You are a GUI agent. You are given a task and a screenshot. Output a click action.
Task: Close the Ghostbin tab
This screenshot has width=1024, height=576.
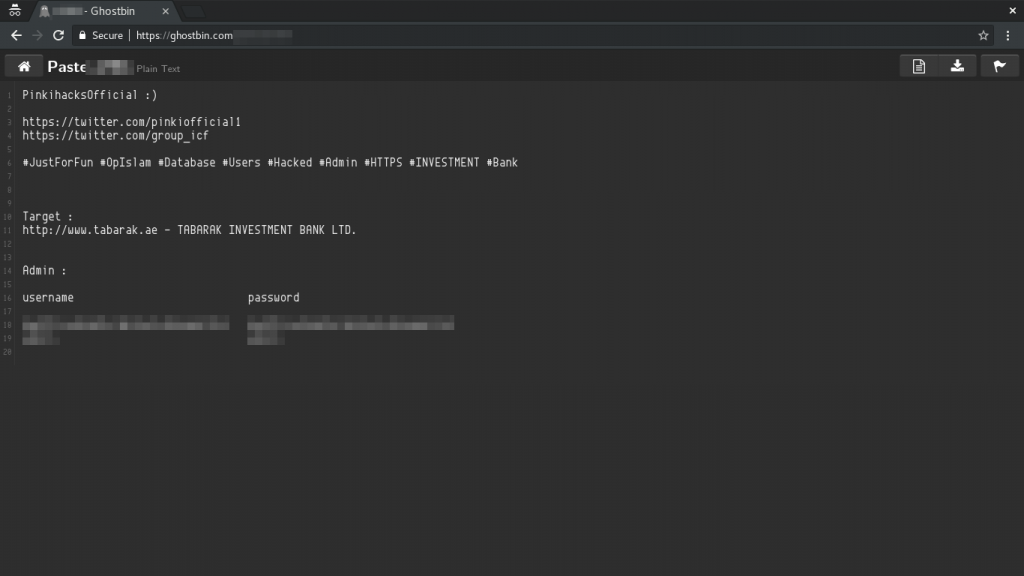click(x=165, y=11)
